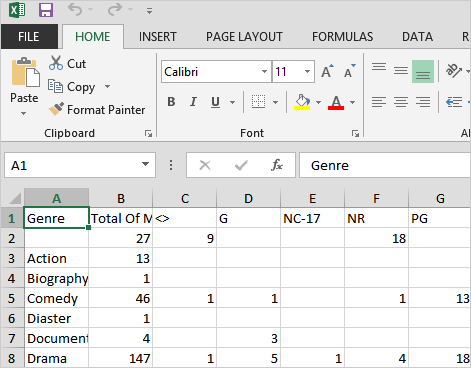Expand the font size dropdown

point(307,72)
